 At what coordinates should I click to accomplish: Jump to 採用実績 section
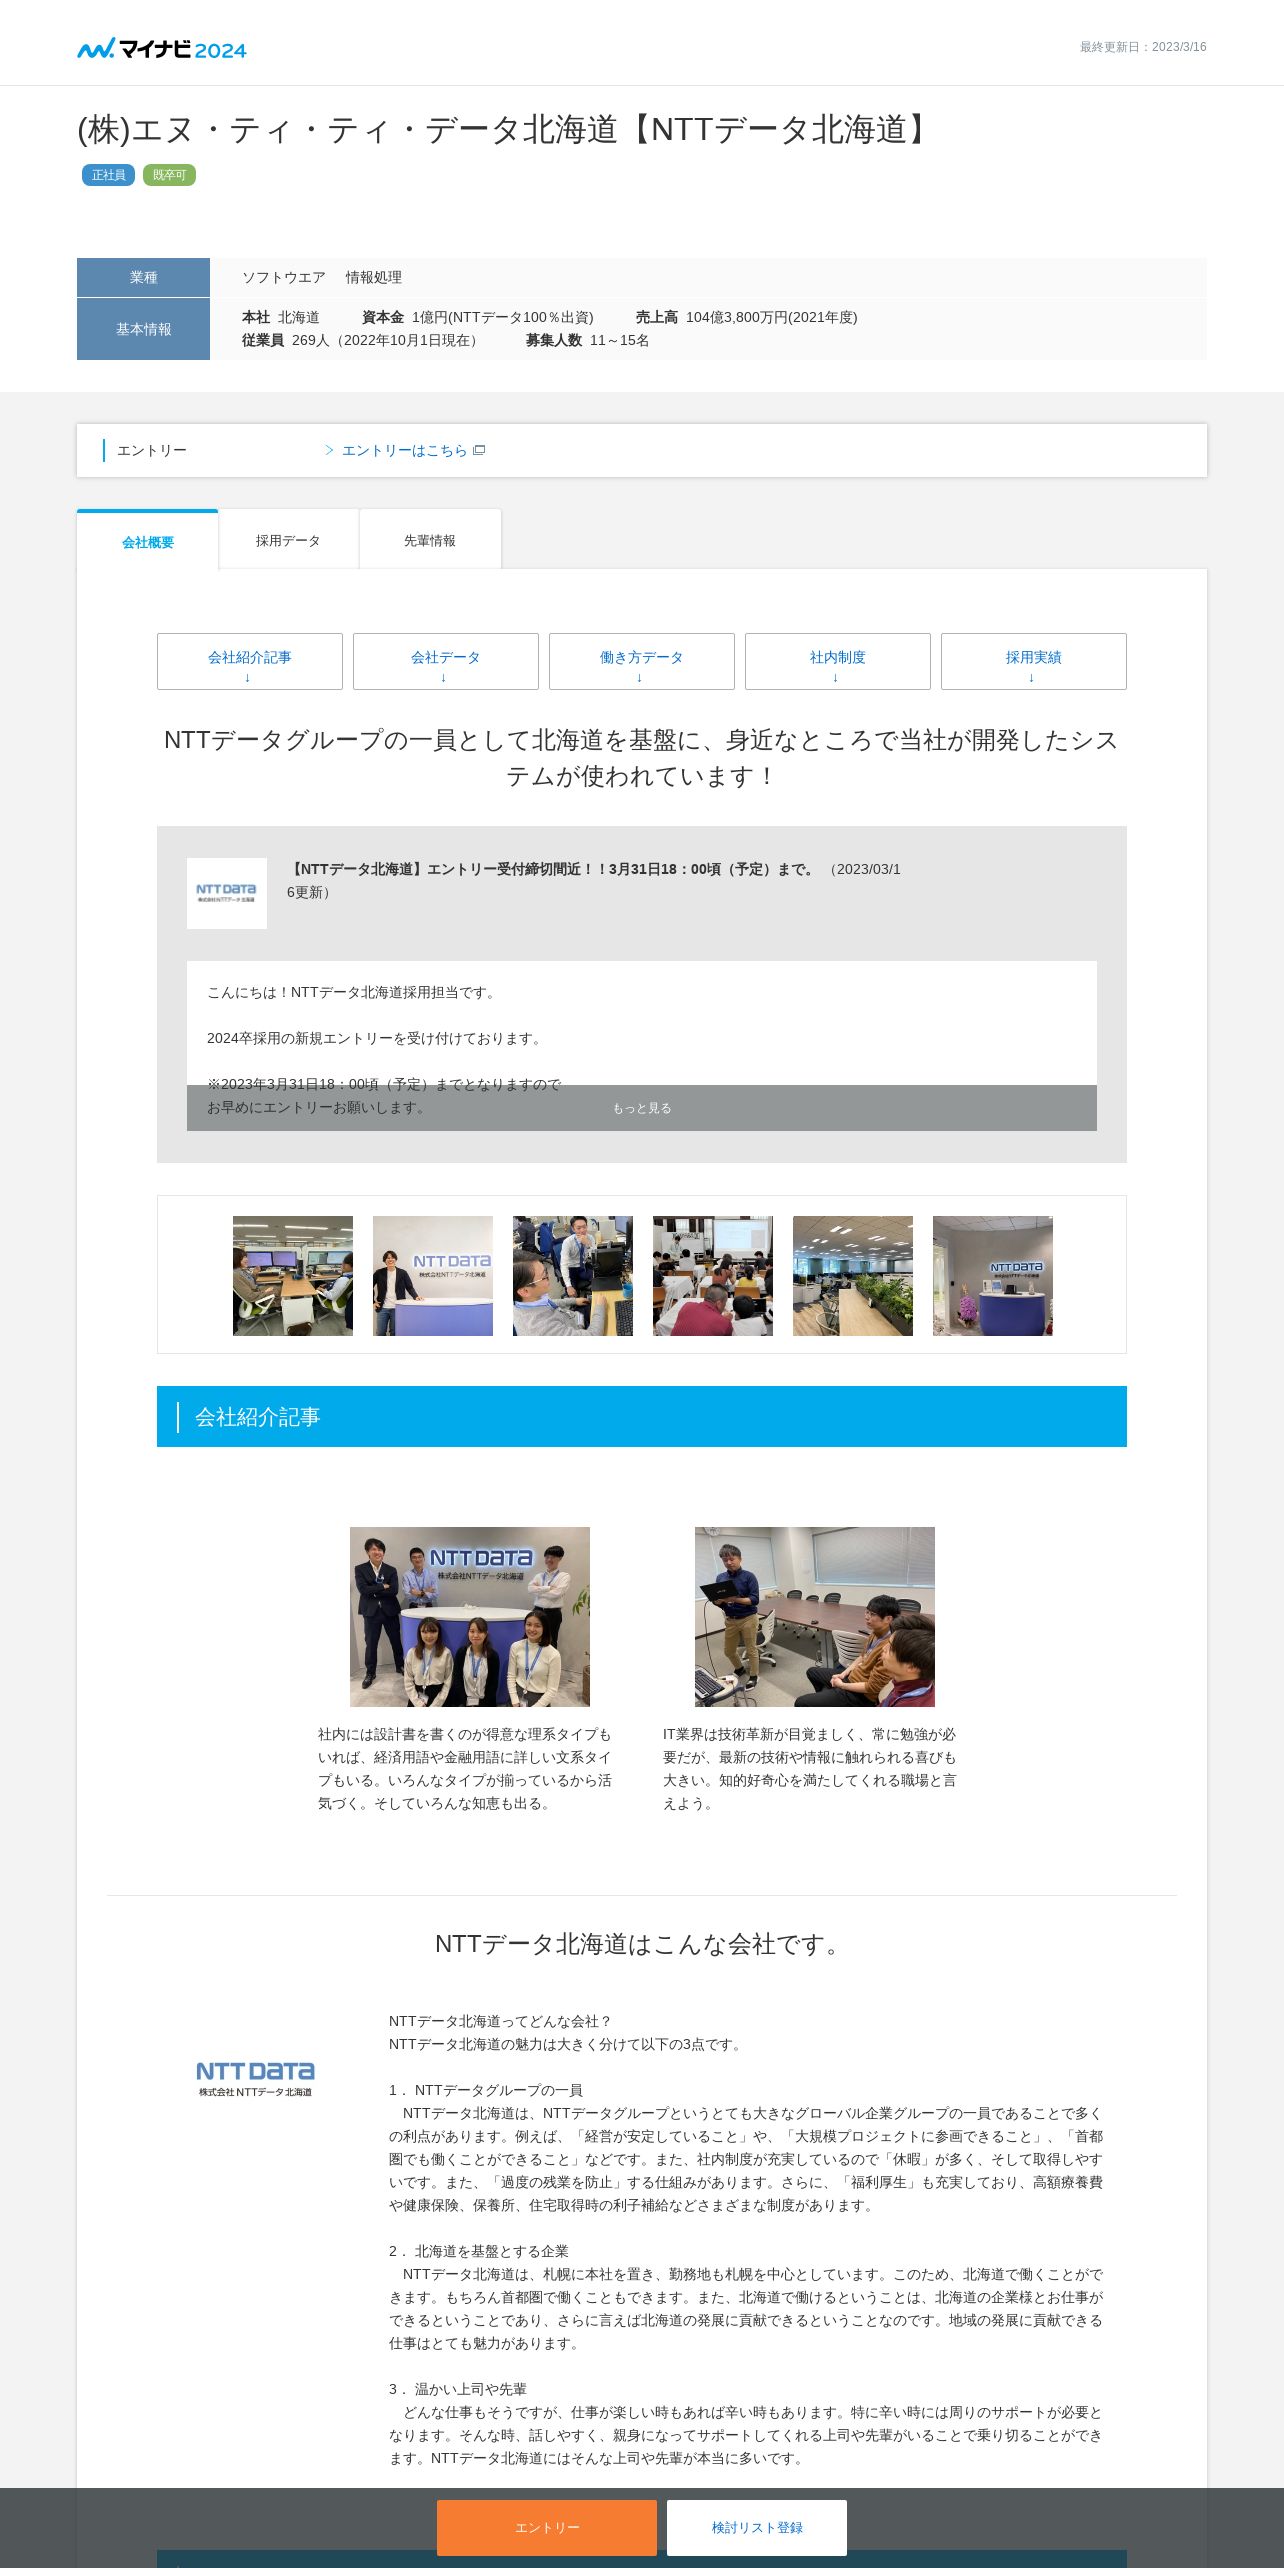click(1034, 661)
